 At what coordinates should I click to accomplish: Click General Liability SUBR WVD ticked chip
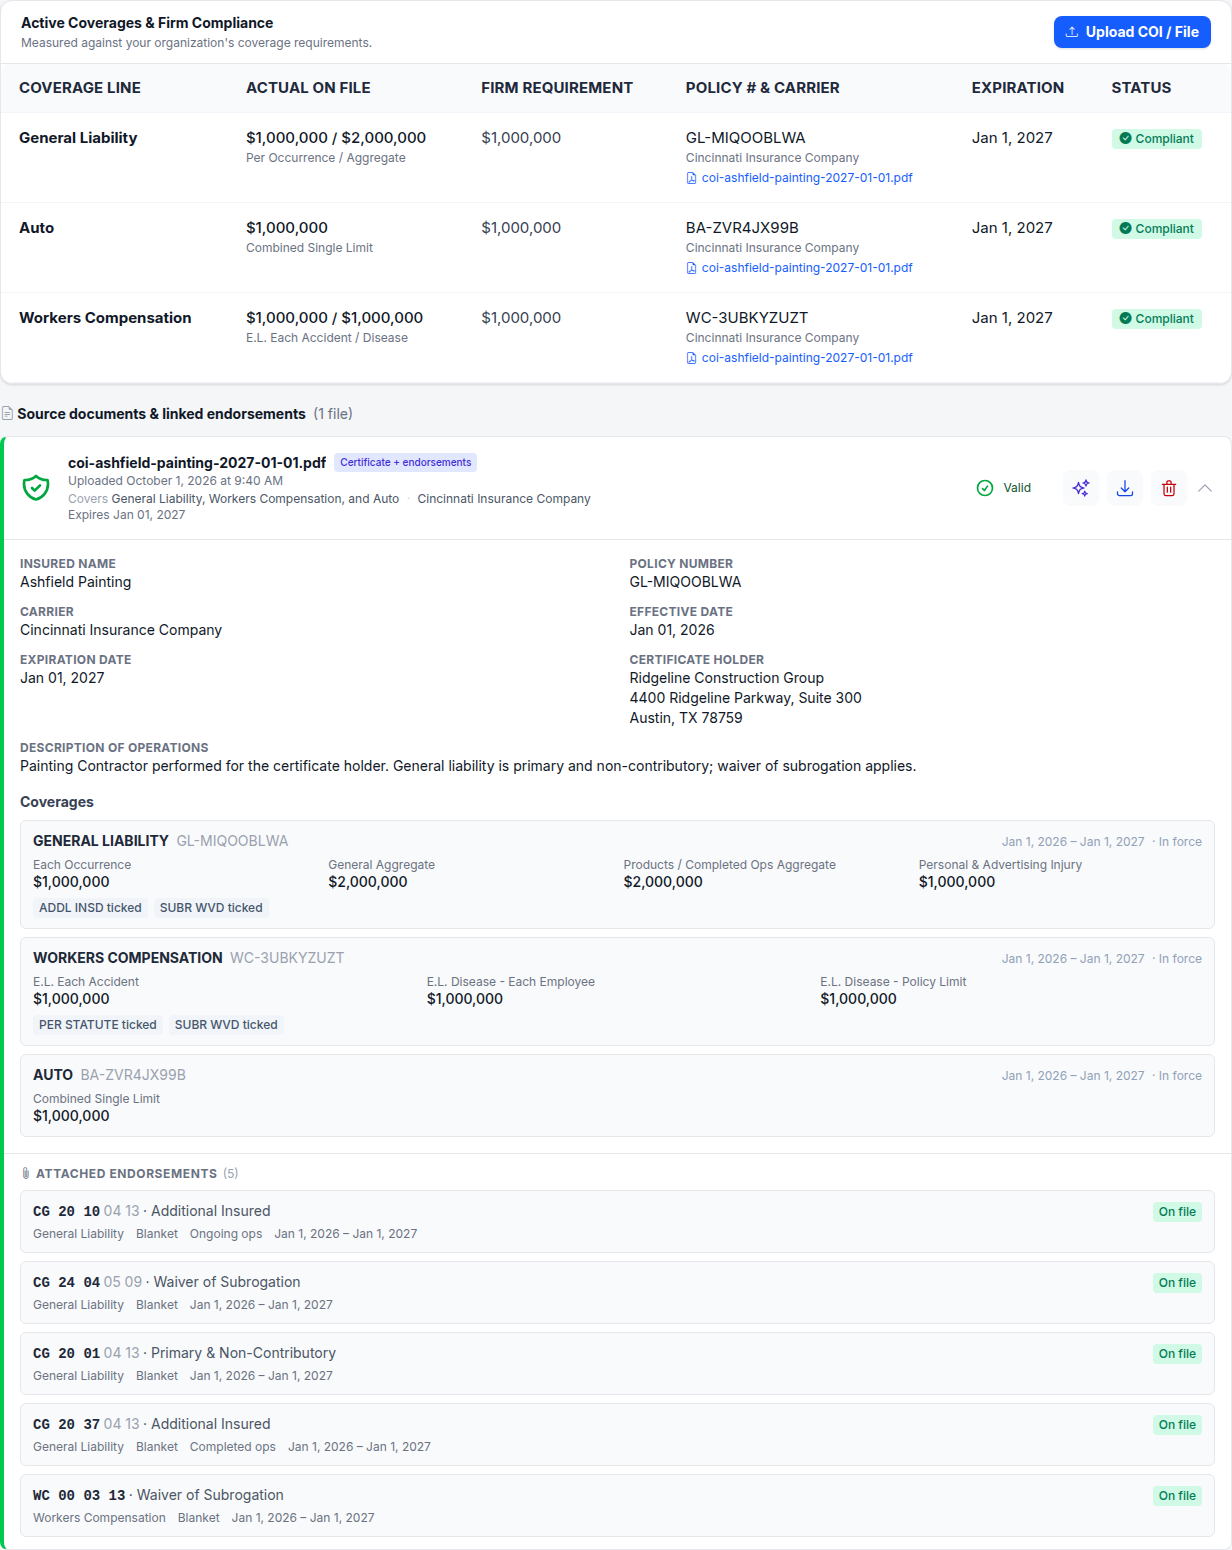pos(211,908)
